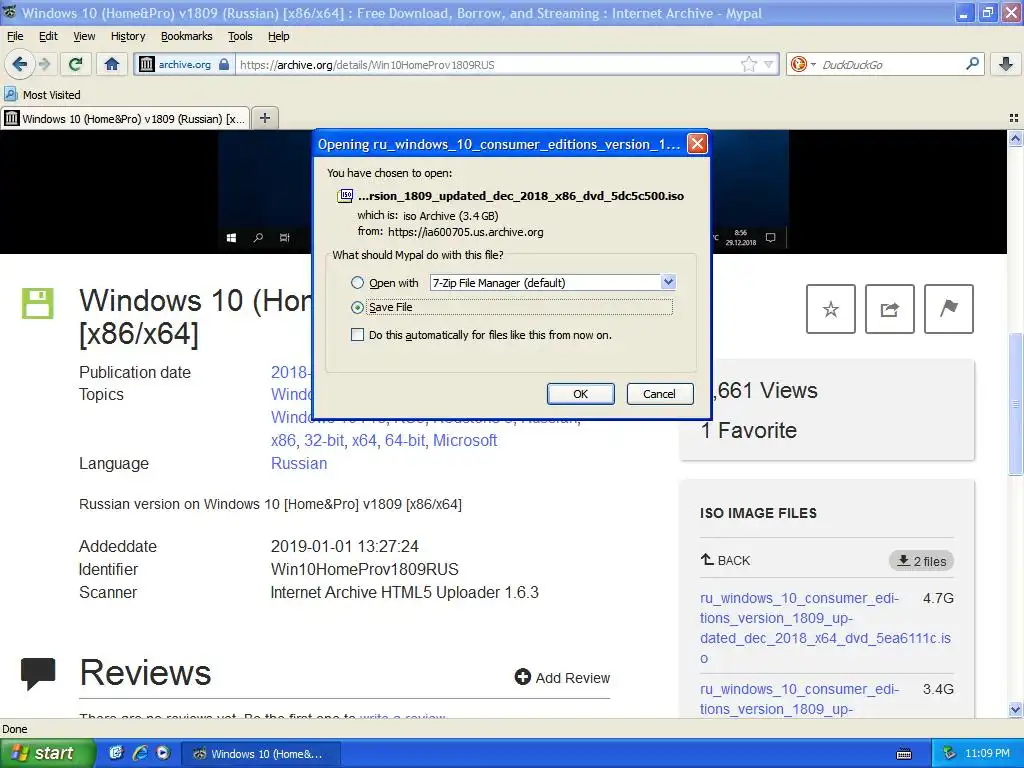
Task: Click the 2 files download button
Action: coord(921,561)
